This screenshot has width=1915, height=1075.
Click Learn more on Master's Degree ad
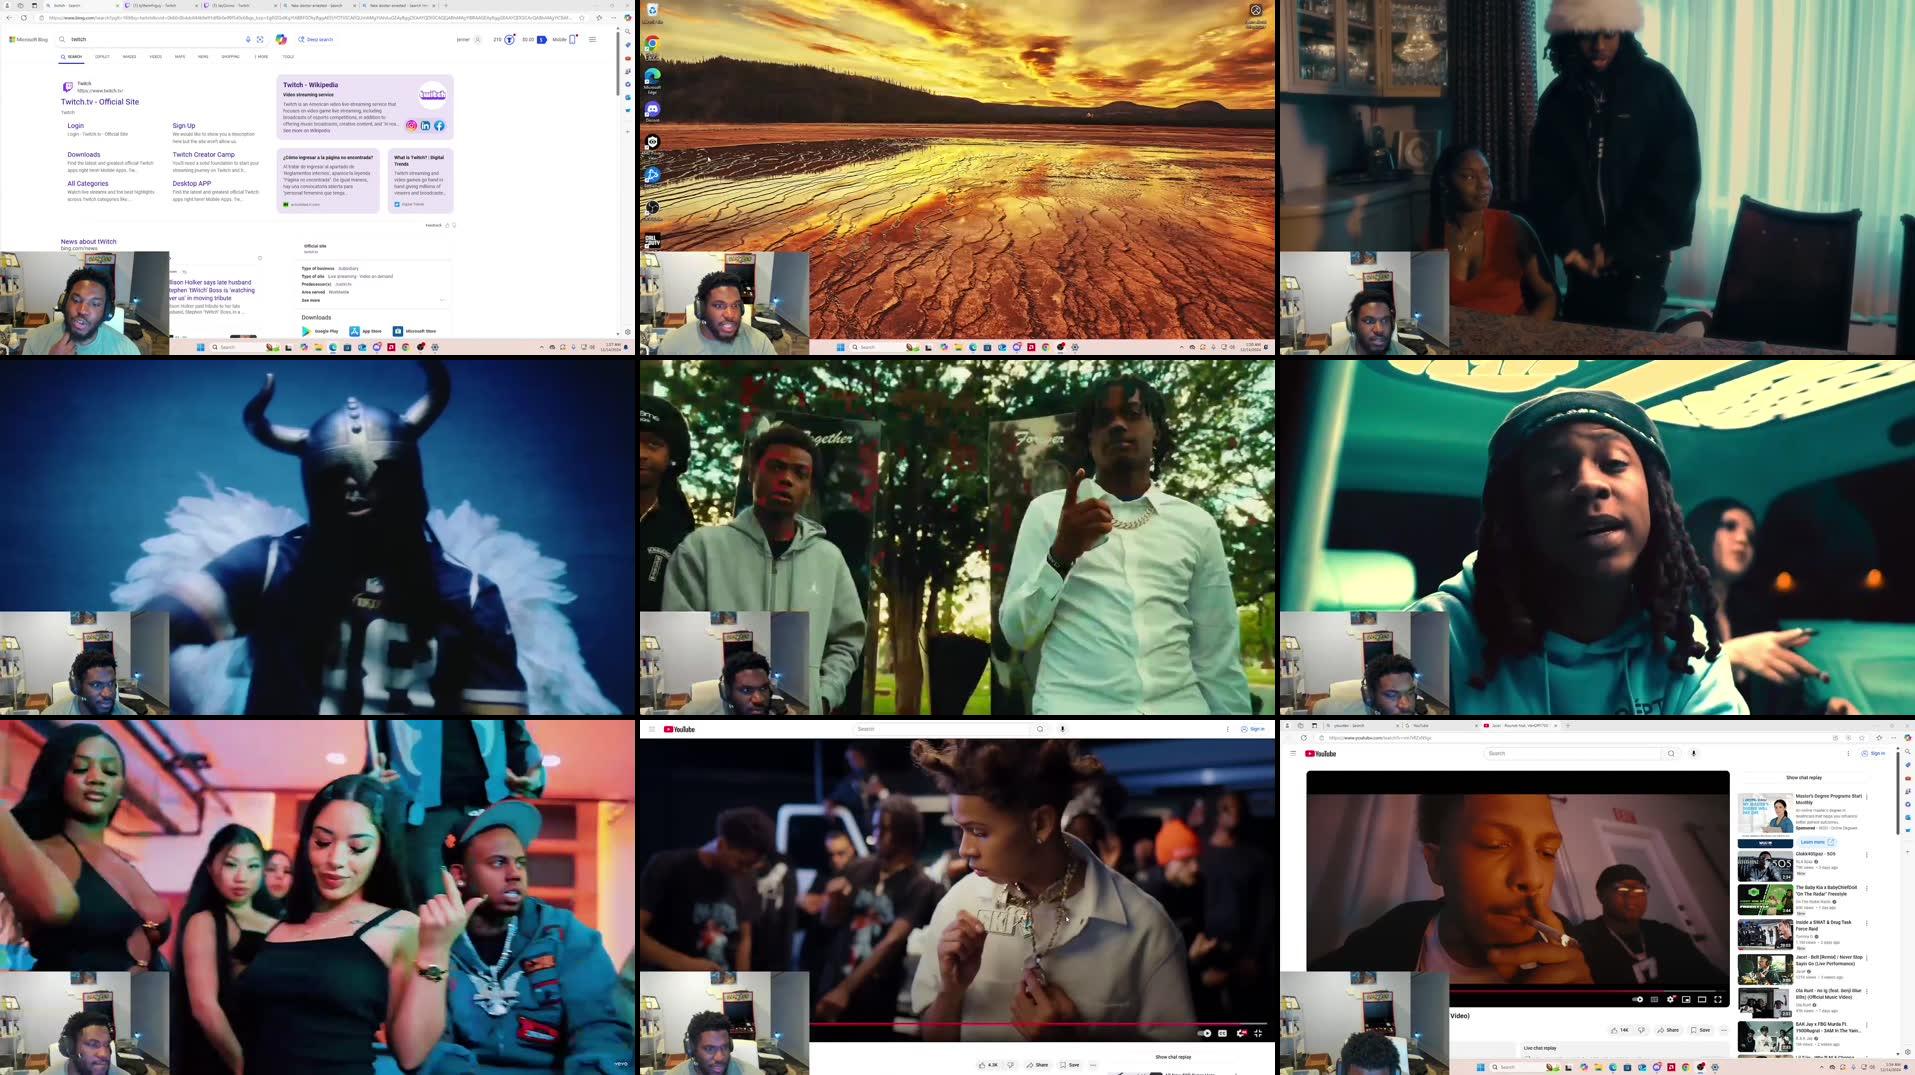pos(1816,842)
